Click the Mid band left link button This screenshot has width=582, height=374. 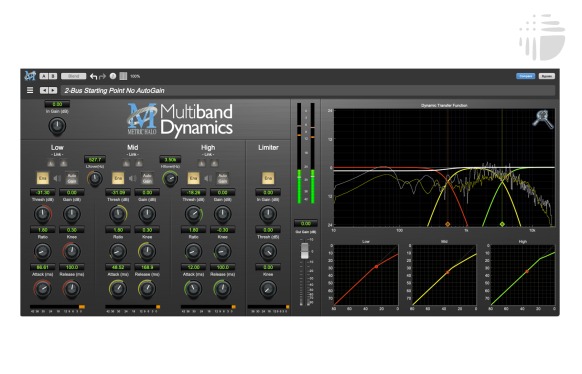(x=126, y=163)
